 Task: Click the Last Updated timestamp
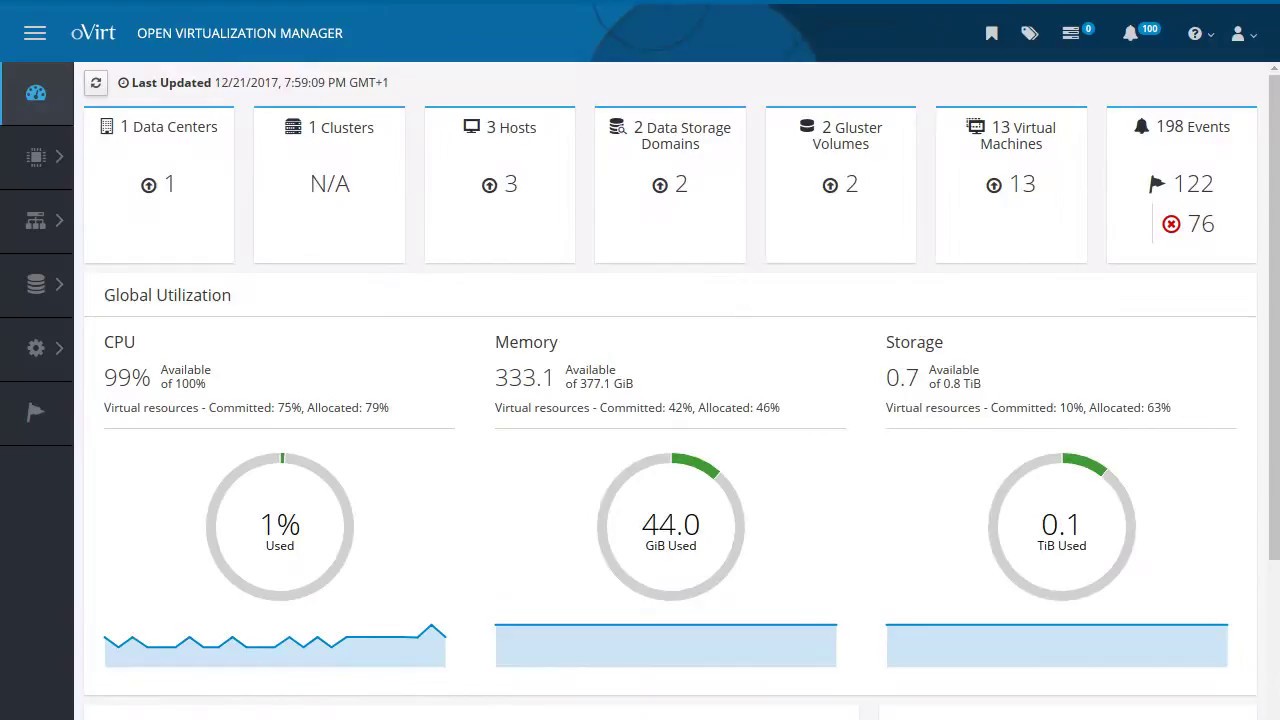[x=253, y=83]
